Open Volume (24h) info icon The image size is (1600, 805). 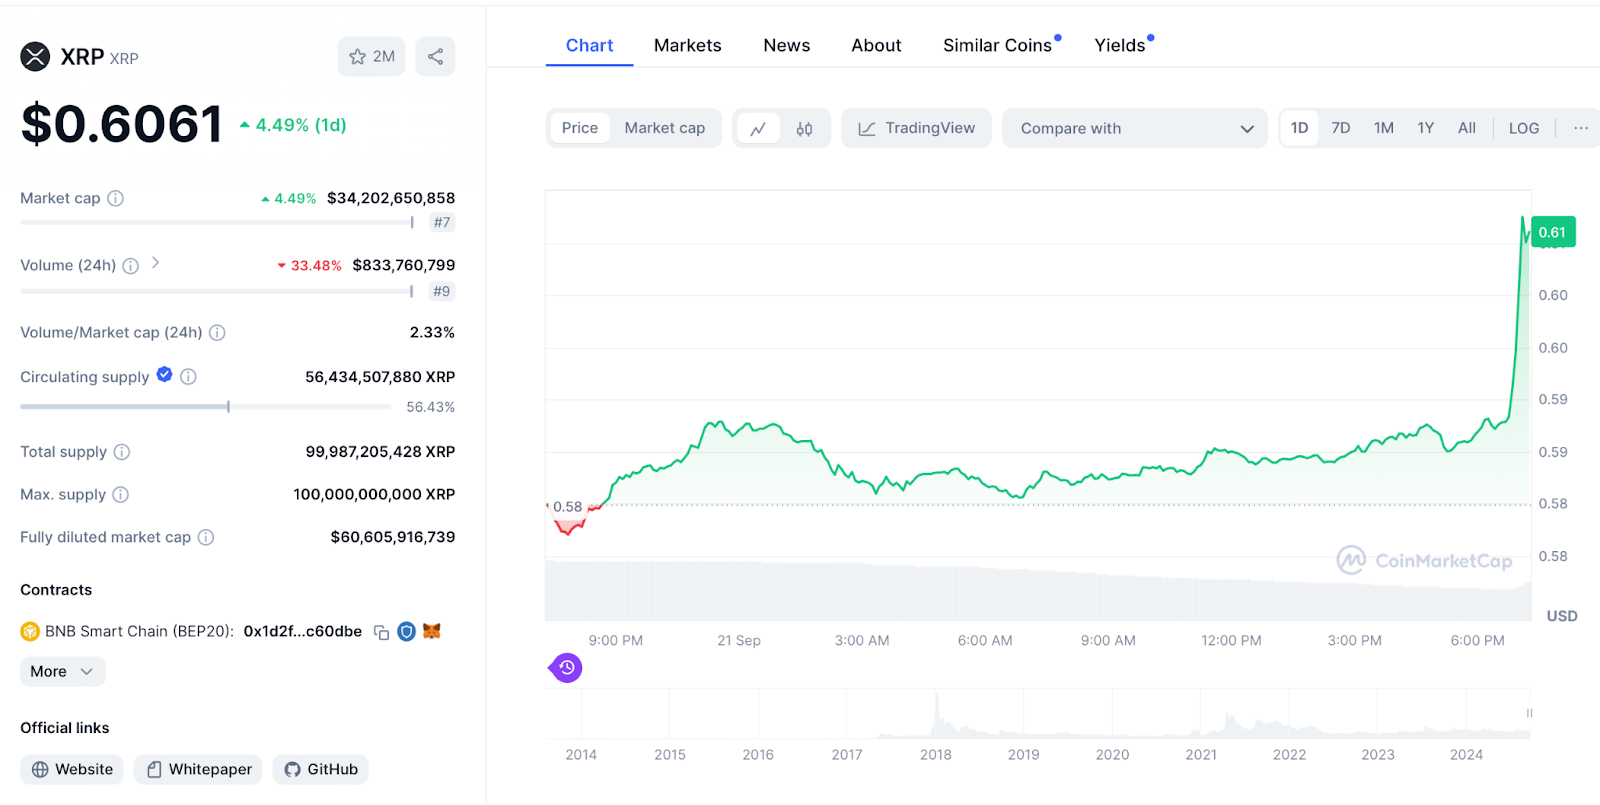tap(131, 265)
